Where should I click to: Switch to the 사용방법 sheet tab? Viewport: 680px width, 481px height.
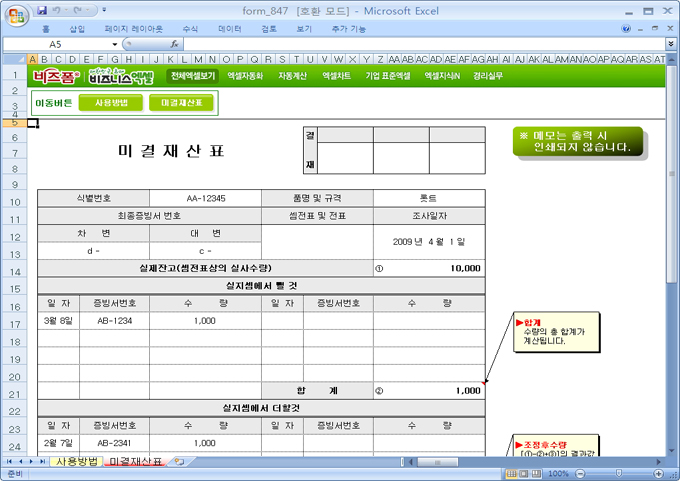click(78, 462)
